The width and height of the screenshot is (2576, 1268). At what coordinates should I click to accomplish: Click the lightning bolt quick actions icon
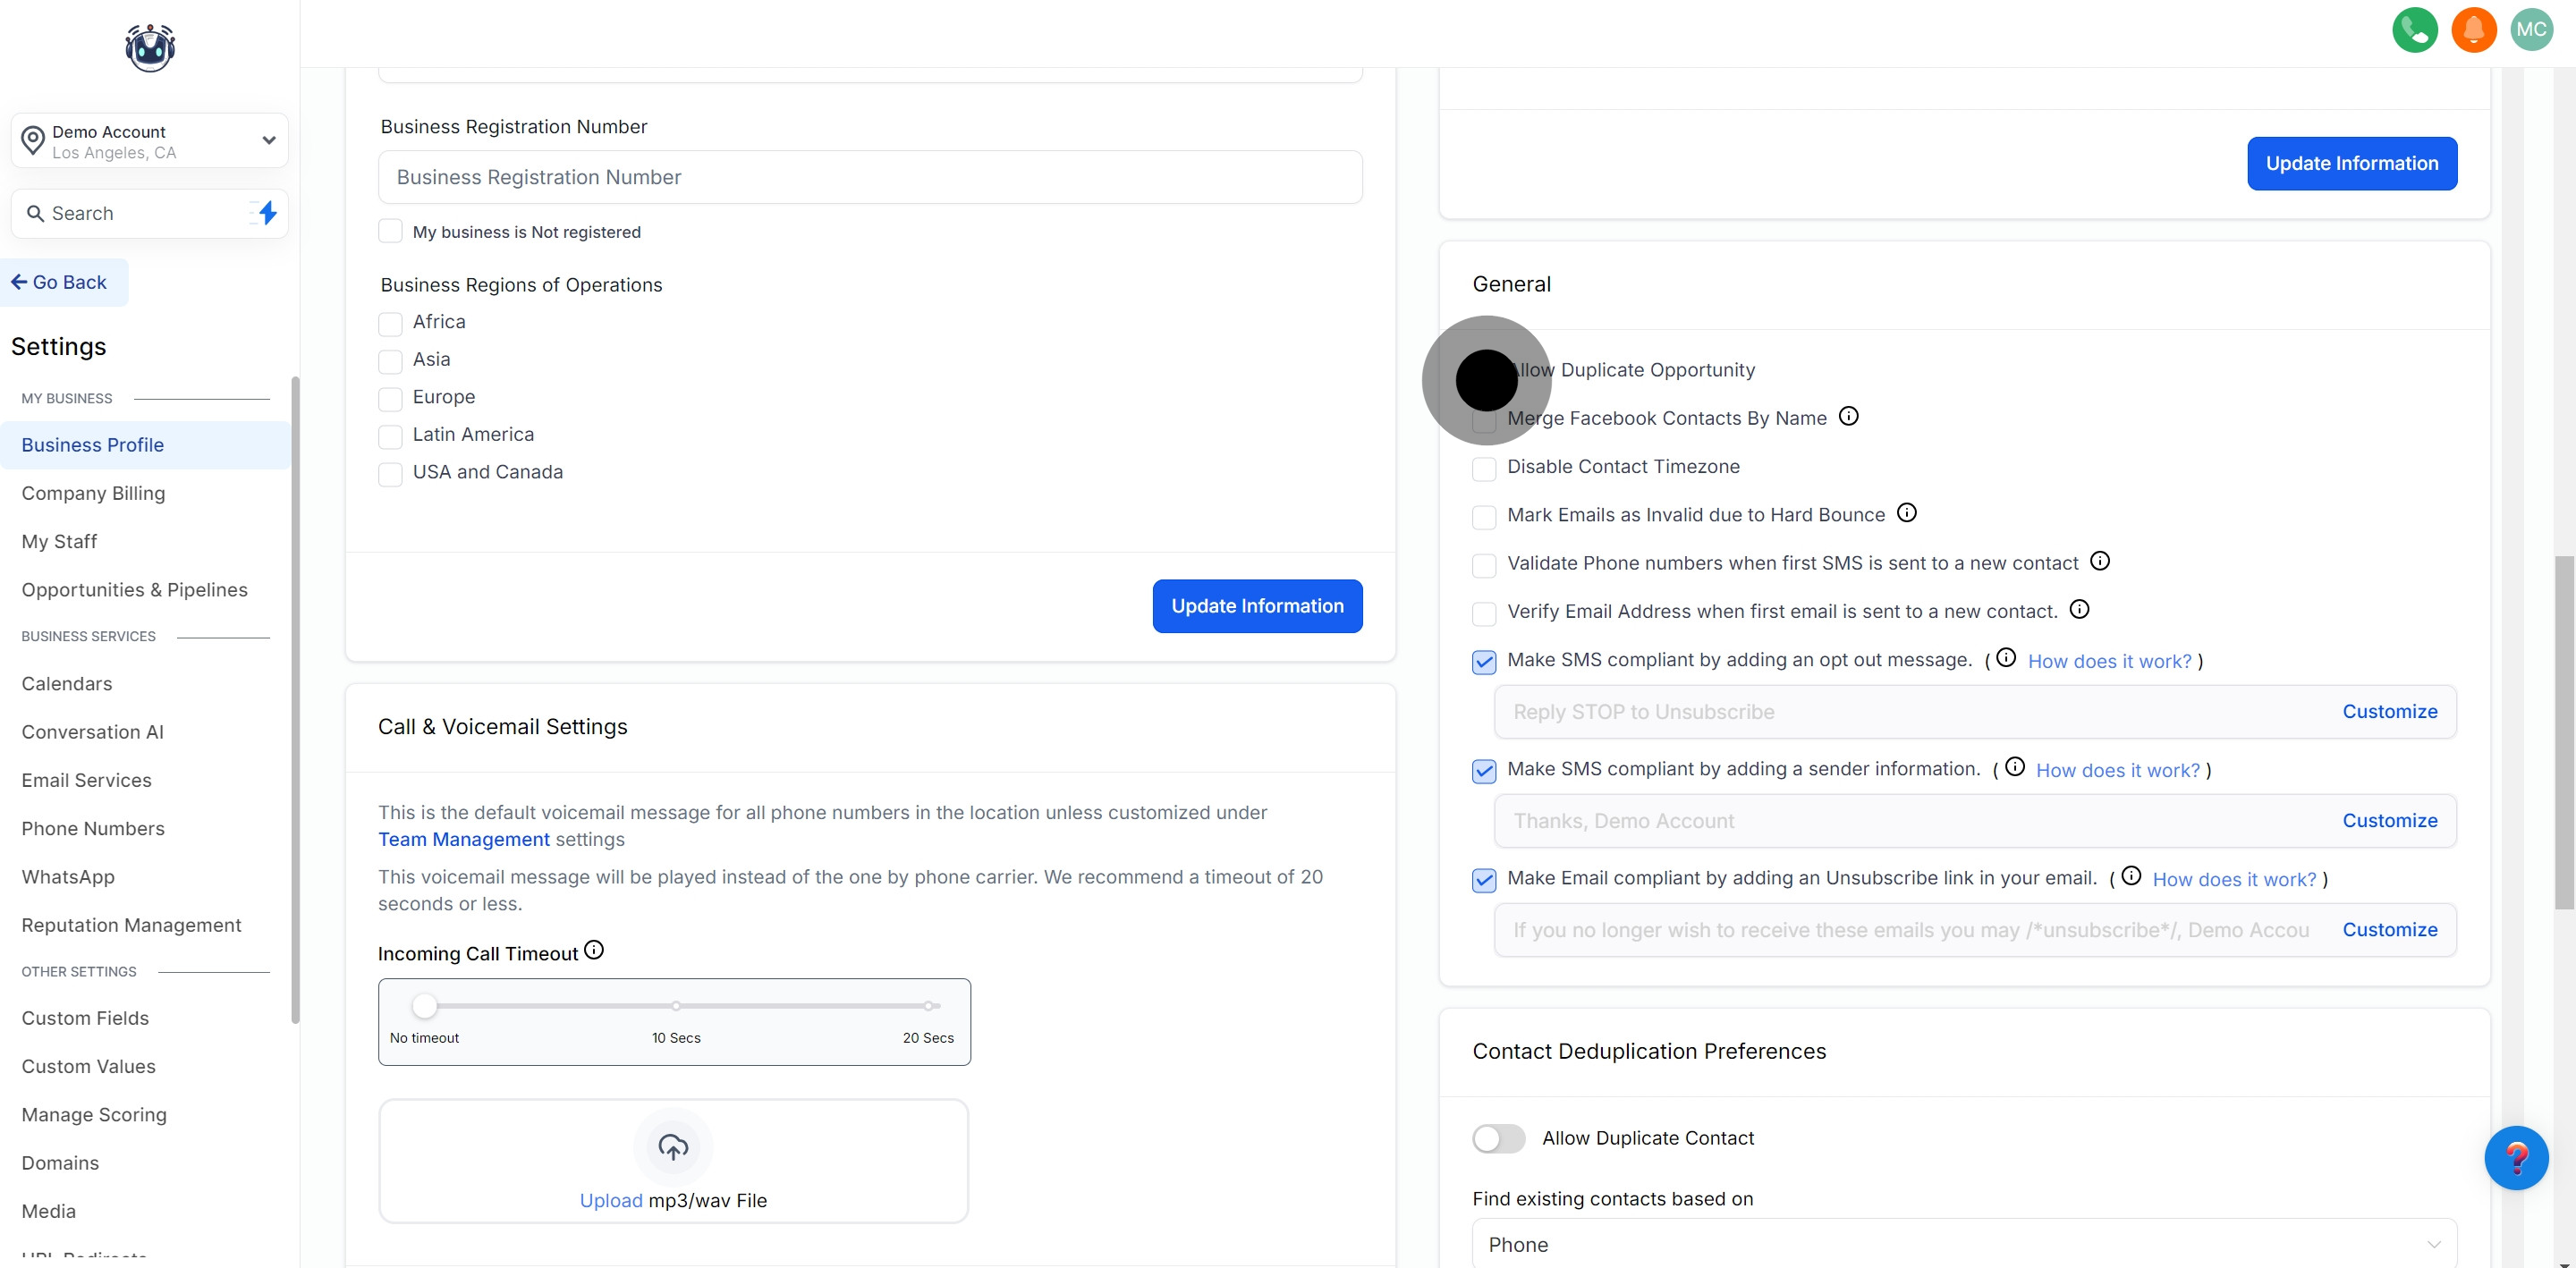point(267,213)
